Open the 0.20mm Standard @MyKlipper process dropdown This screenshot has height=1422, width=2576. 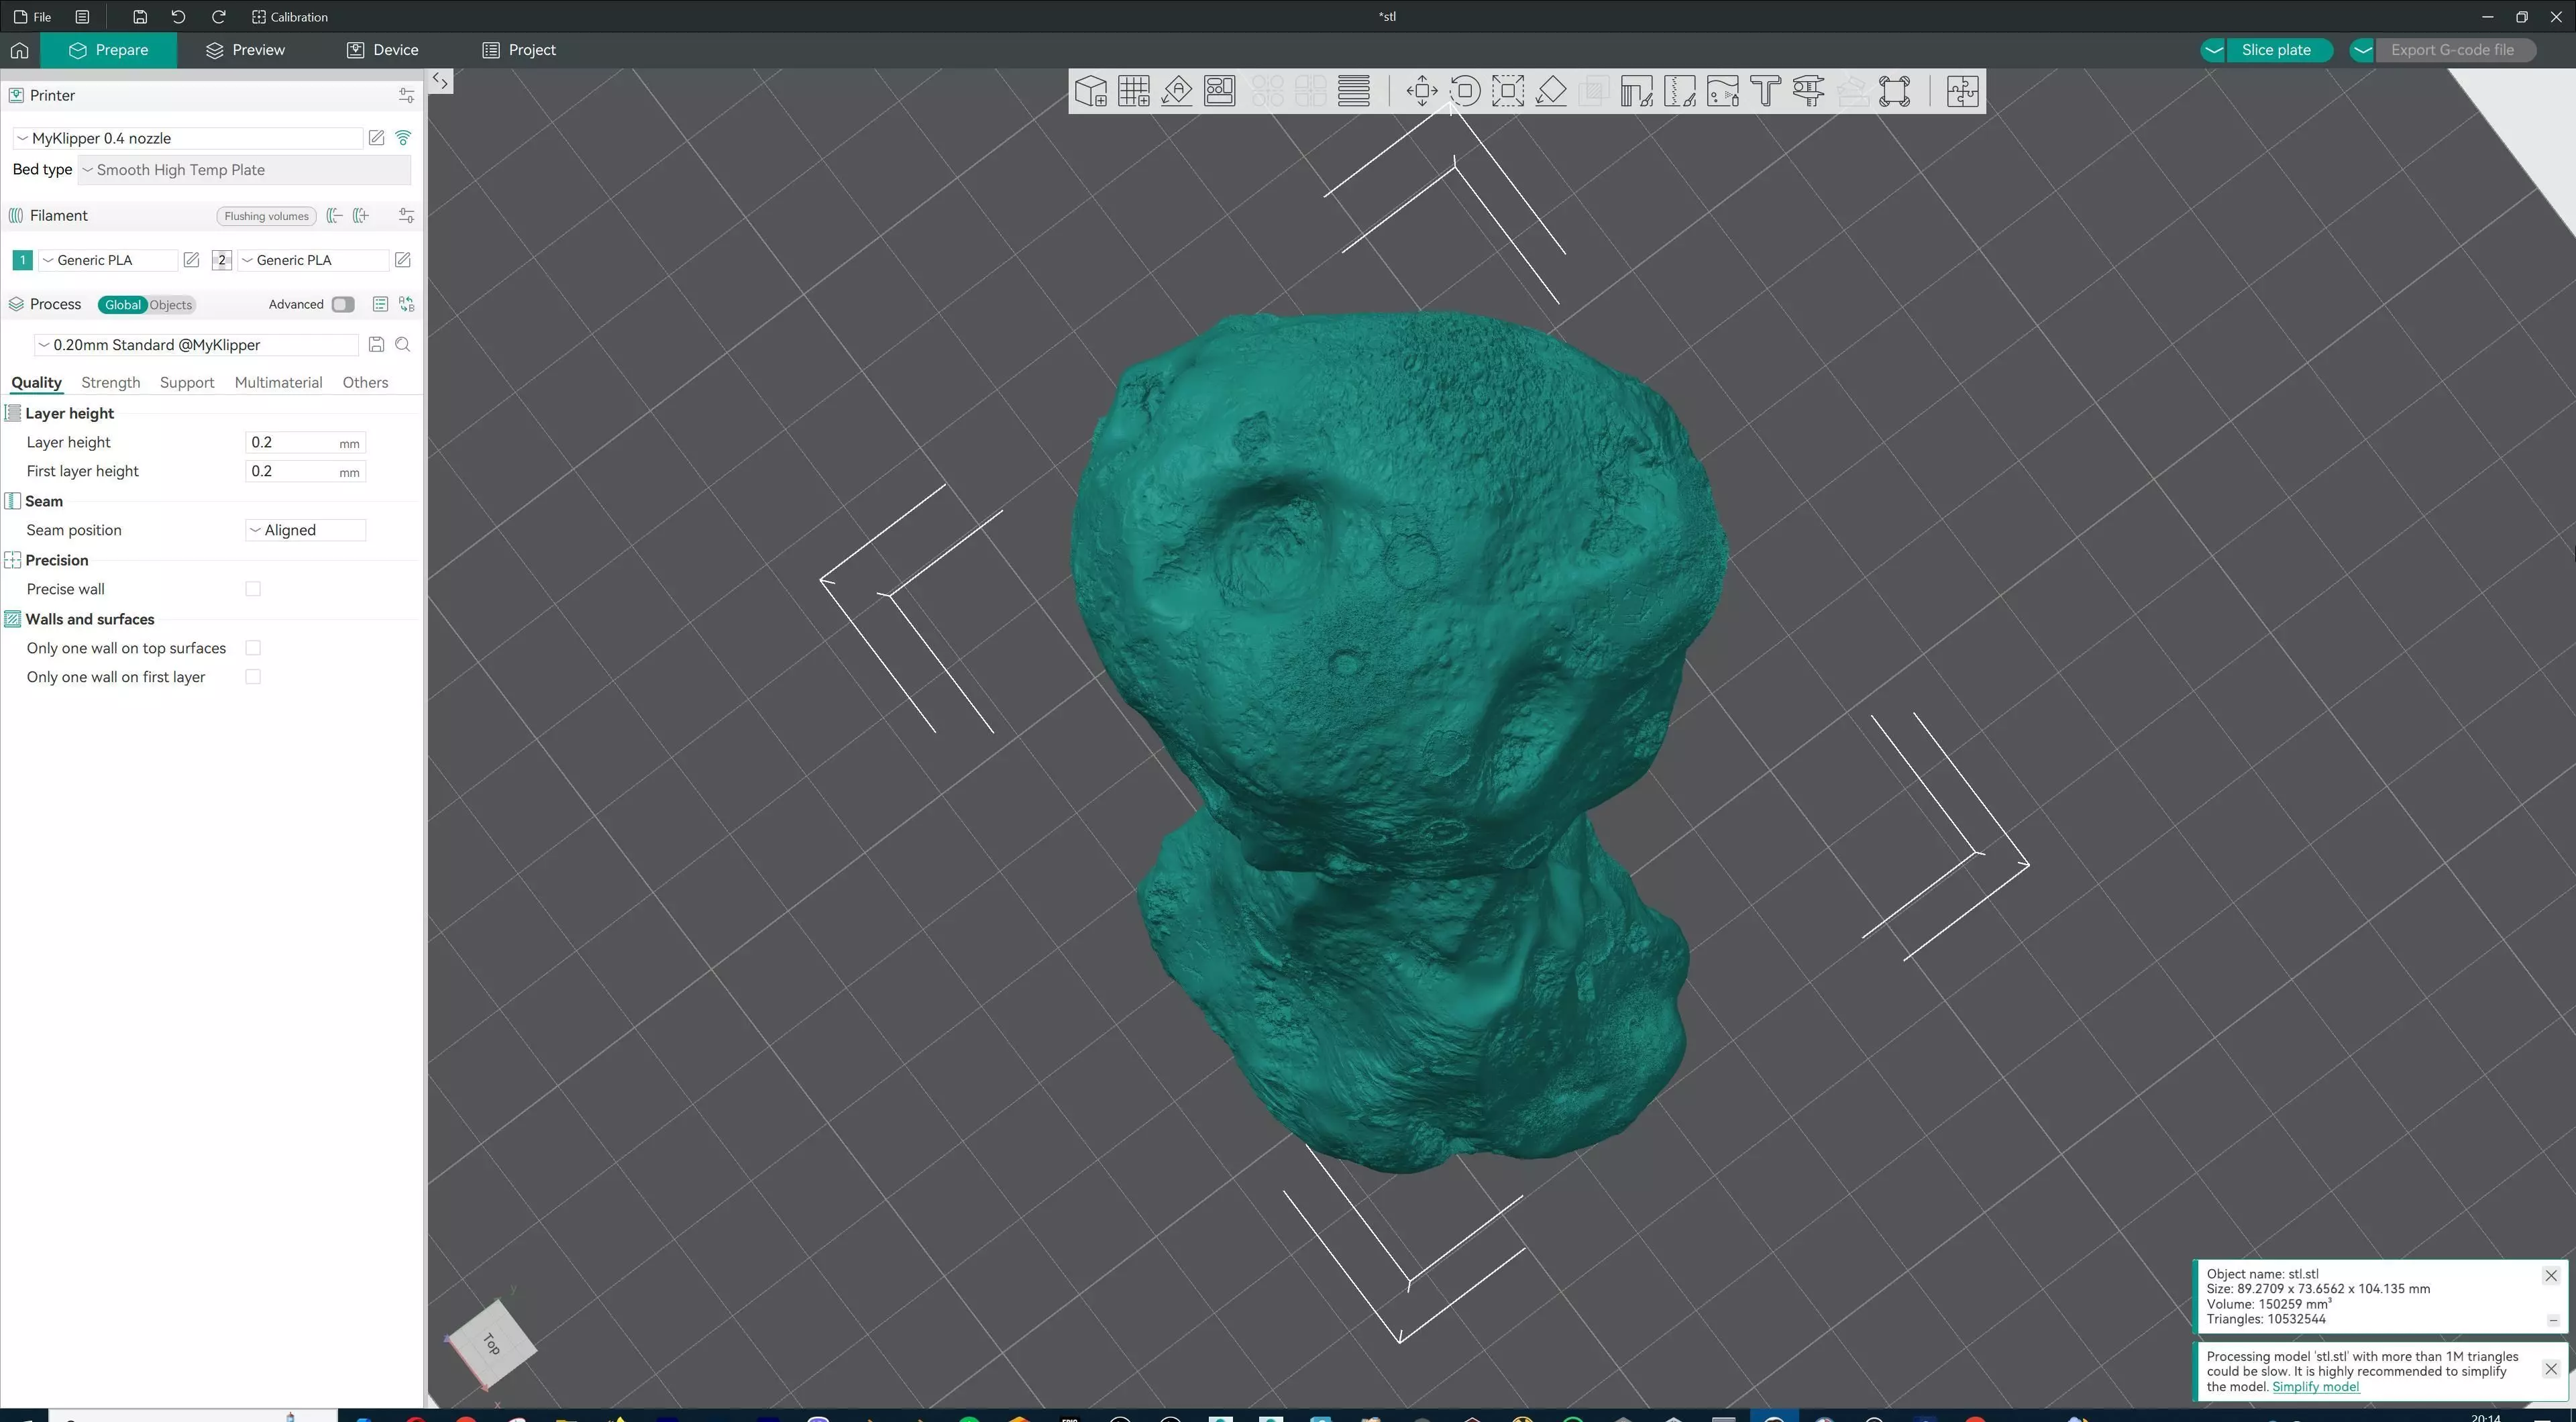(x=196, y=344)
